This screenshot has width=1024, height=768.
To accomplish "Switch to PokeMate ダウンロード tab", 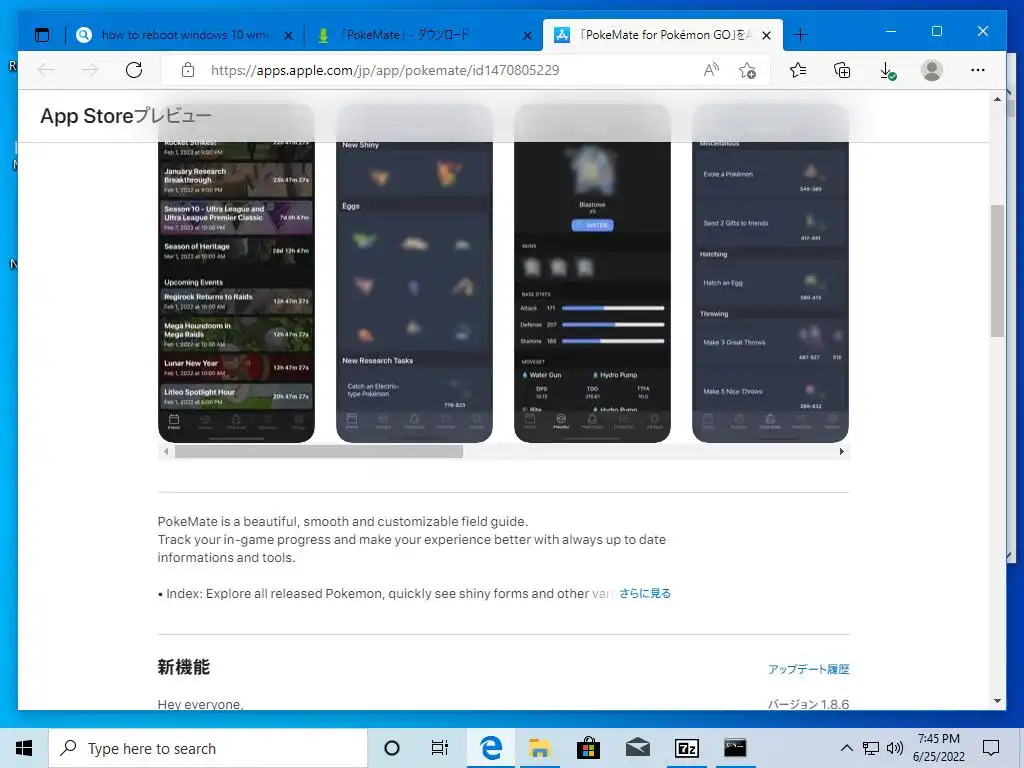I will point(423,35).
